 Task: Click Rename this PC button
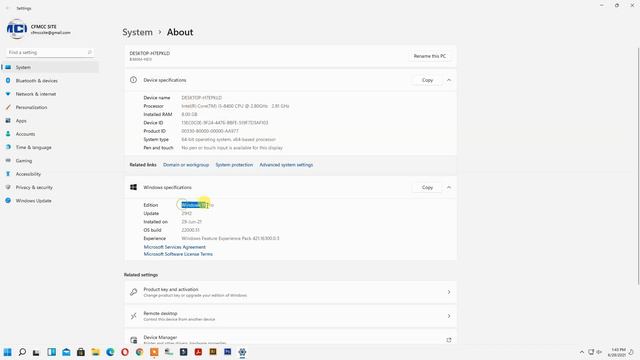click(x=430, y=56)
